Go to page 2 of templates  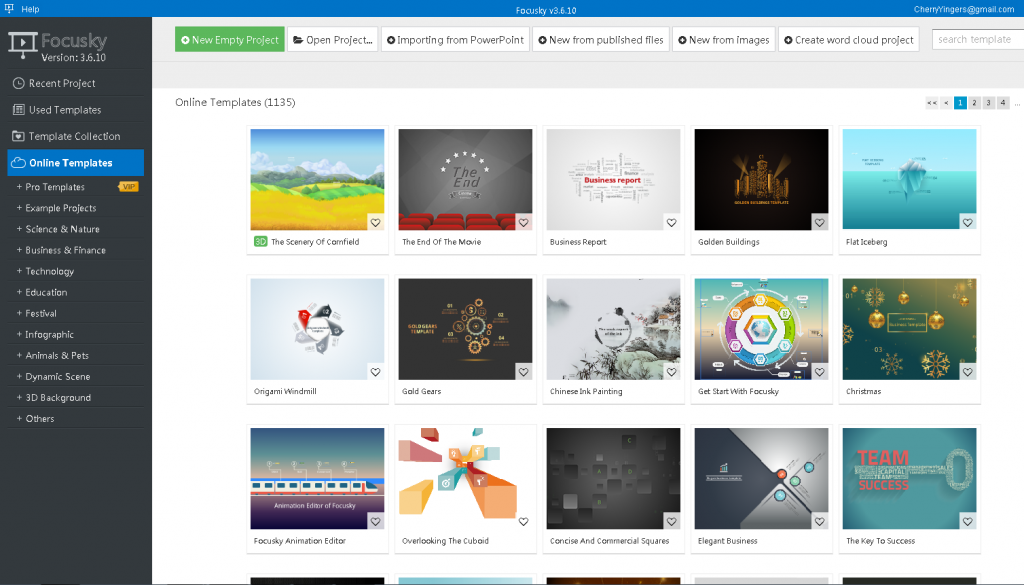[x=974, y=103]
